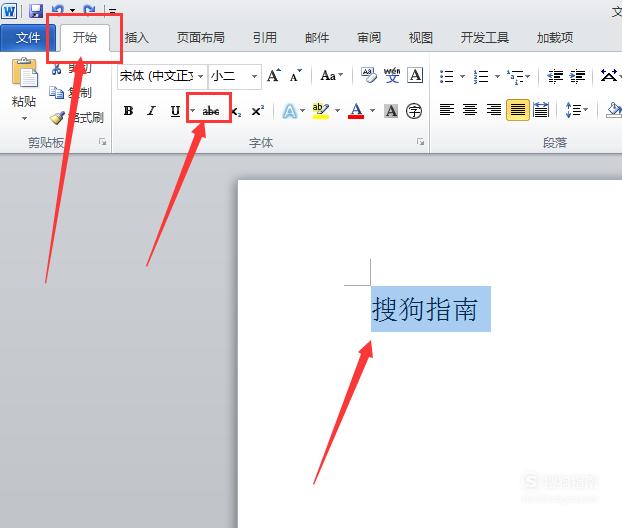Viewport: 622px width, 528px height.
Task: Click the Clear Formatting icon
Action: point(369,75)
